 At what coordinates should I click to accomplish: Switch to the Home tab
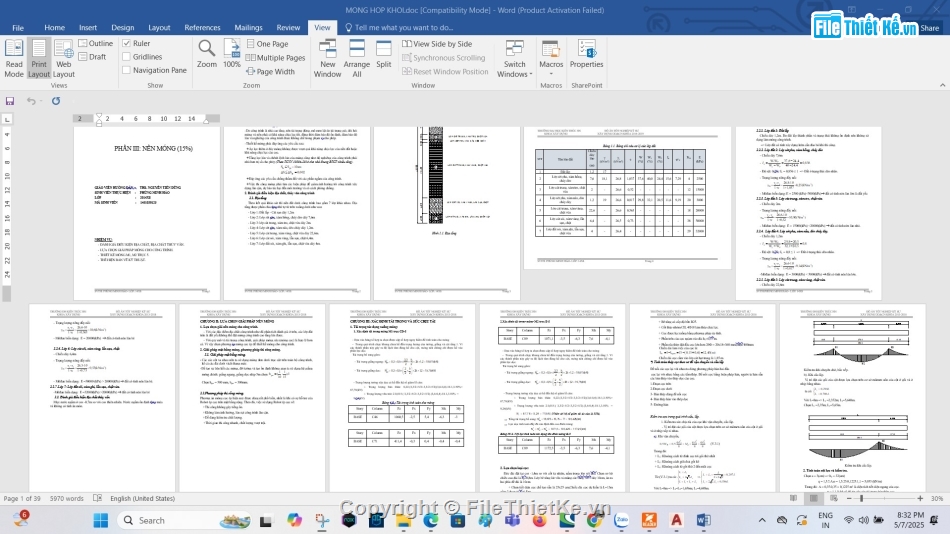tap(54, 27)
